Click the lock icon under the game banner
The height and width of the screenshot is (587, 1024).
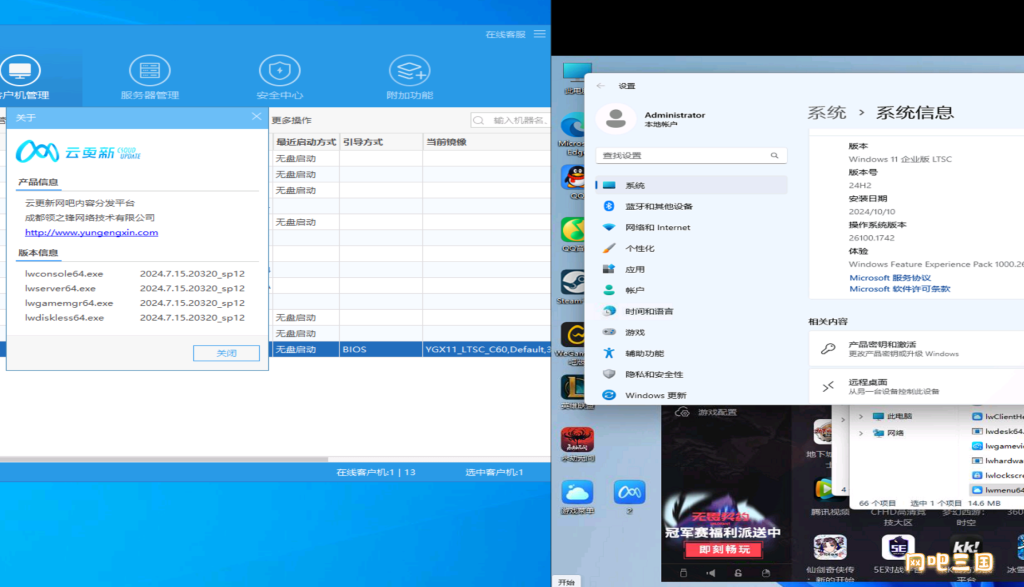(x=738, y=573)
